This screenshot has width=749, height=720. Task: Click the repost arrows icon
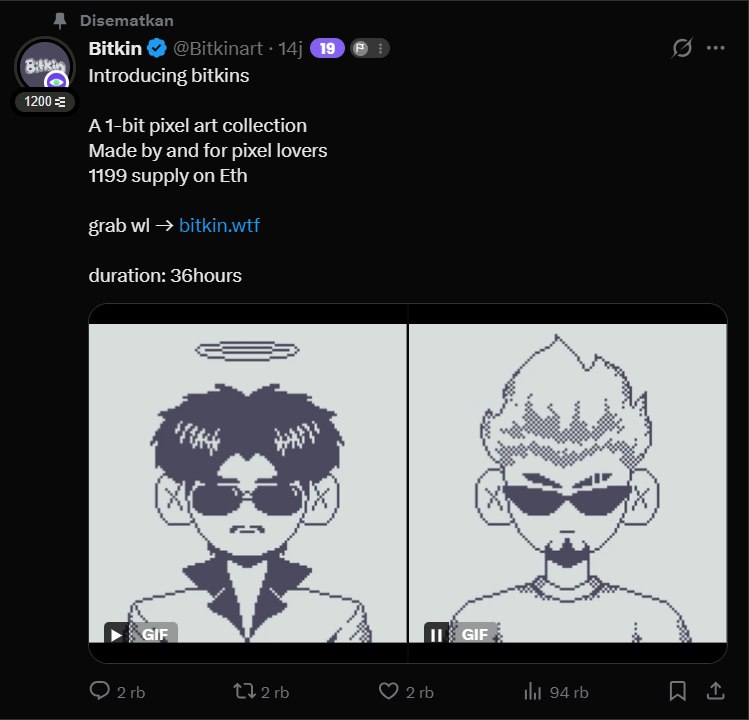pos(244,691)
